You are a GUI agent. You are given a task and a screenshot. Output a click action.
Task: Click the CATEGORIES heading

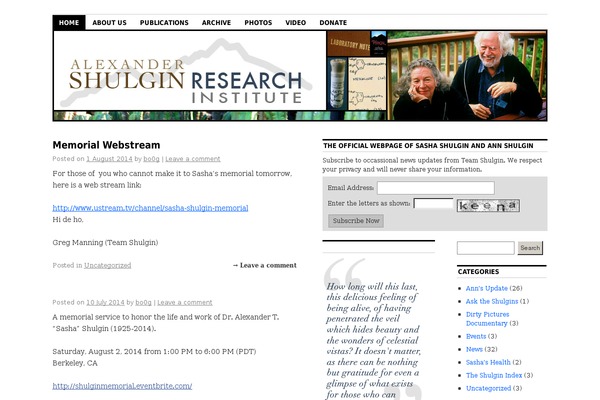(478, 271)
